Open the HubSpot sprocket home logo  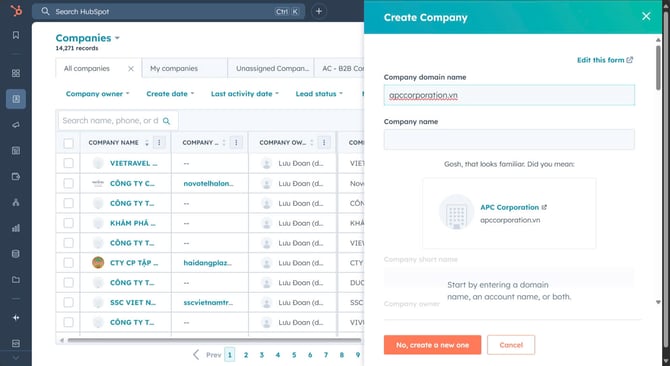click(16, 11)
